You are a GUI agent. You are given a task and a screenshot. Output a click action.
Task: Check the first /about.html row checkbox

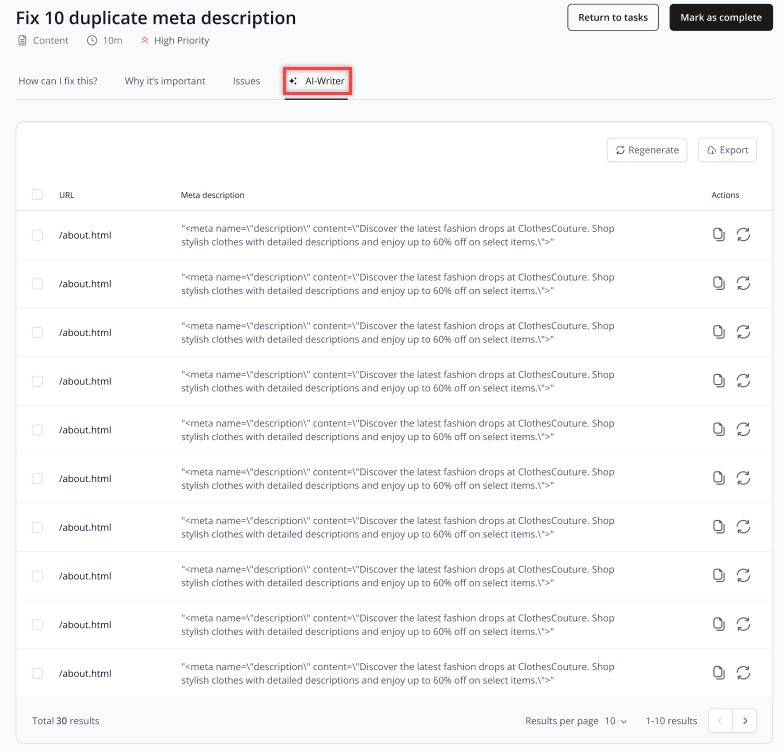38,235
